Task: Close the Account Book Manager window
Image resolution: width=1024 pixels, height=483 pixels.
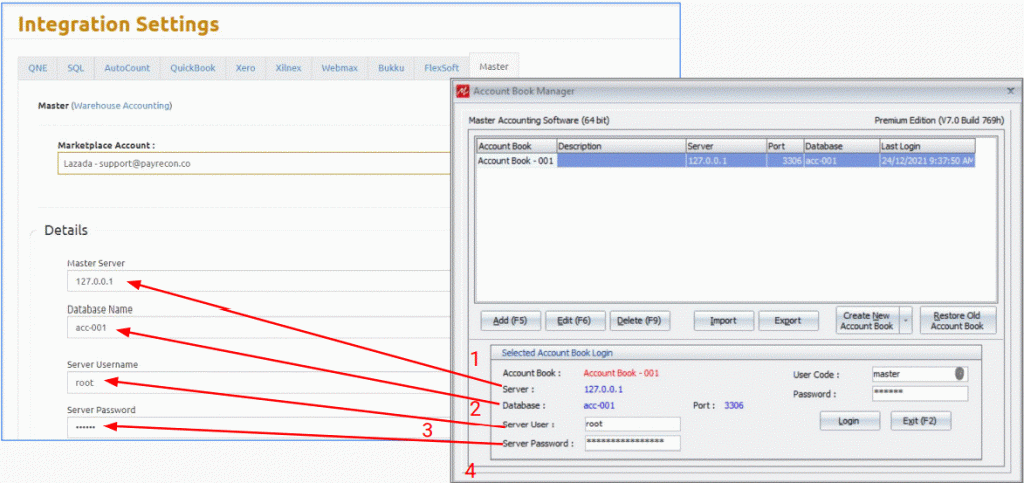Action: pyautogui.click(x=1010, y=91)
